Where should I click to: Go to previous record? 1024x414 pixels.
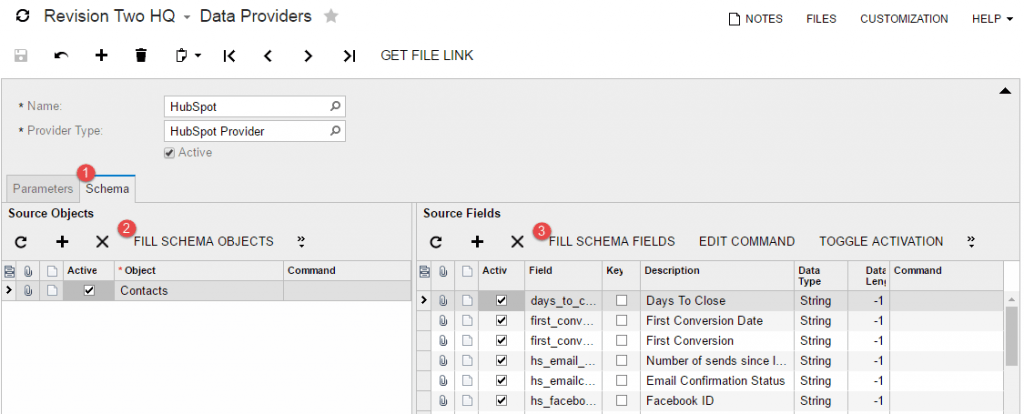point(268,56)
